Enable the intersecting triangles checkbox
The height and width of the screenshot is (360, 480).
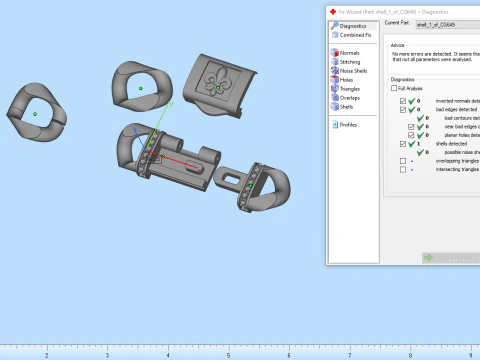click(x=403, y=169)
